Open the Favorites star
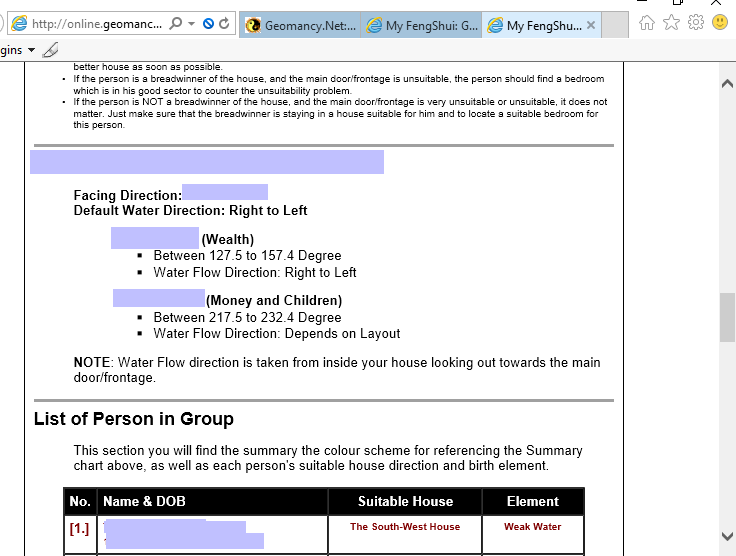Screen dimensions: 736x556 tap(671, 22)
